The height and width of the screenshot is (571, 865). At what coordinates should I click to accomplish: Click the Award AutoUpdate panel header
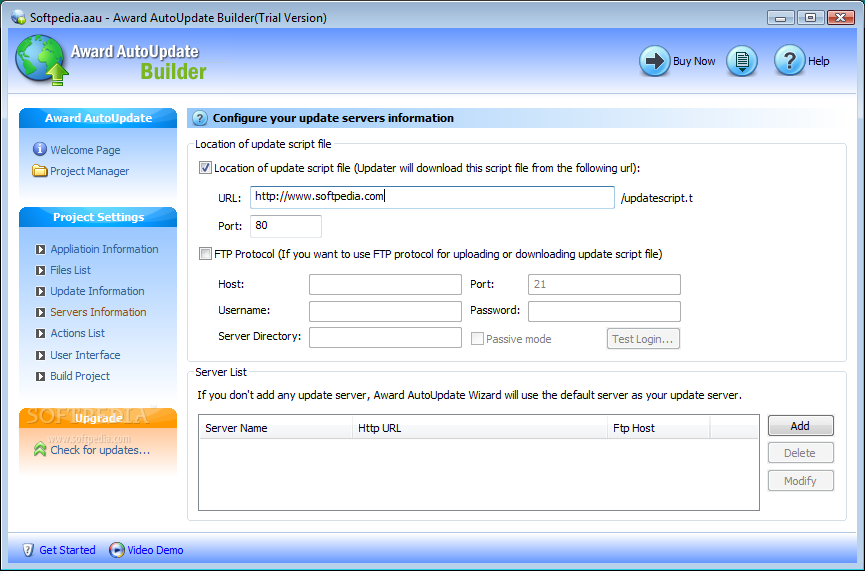coord(98,118)
